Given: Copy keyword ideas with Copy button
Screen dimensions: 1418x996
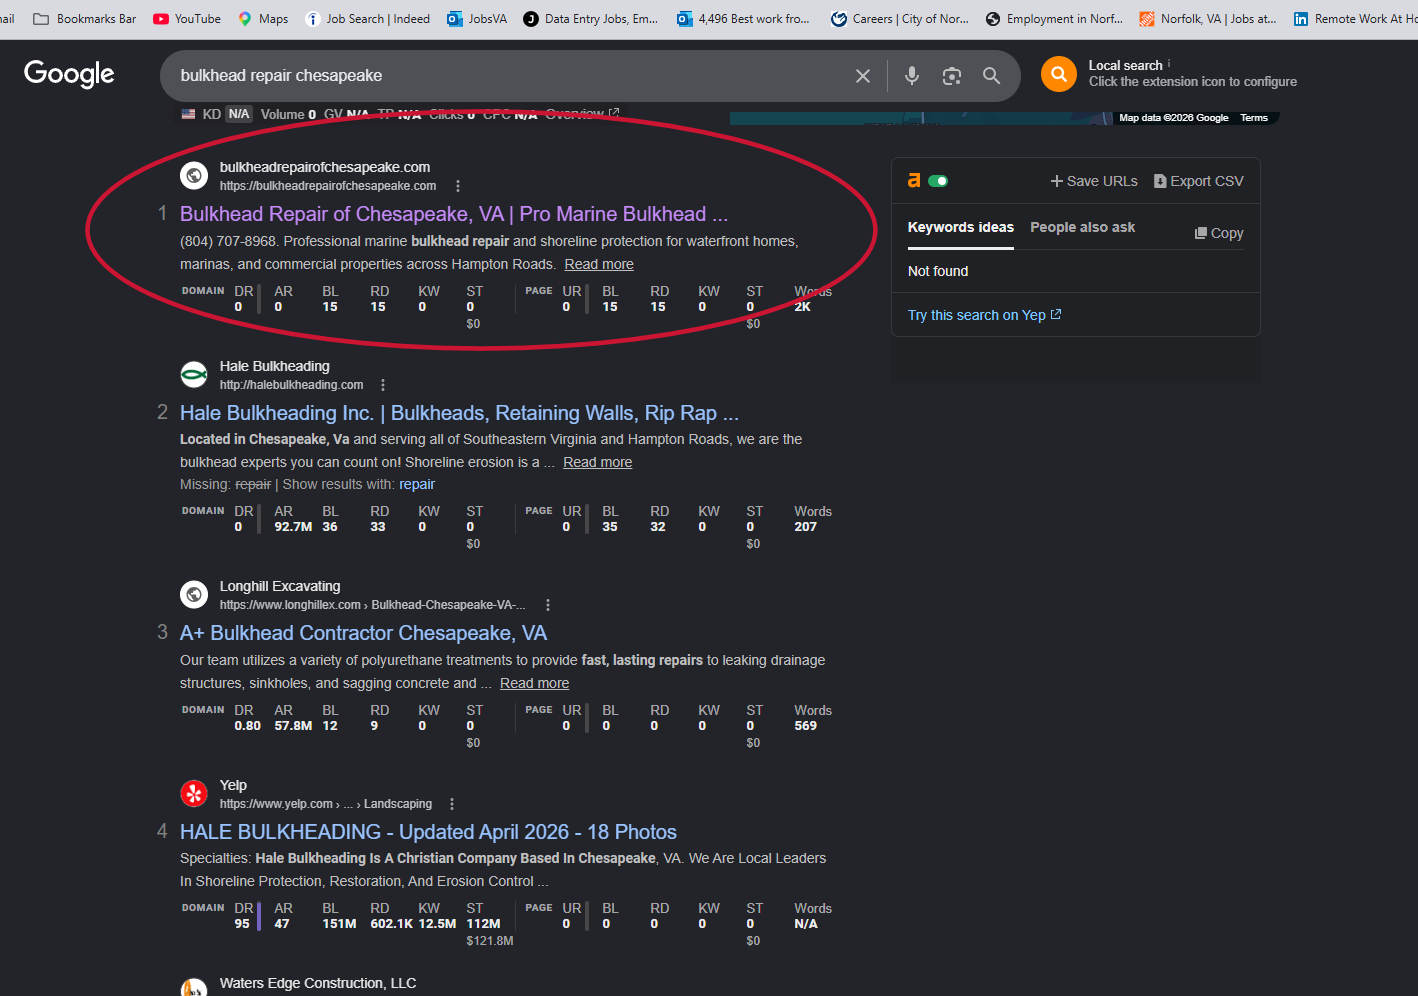Looking at the screenshot, I should tap(1219, 233).
